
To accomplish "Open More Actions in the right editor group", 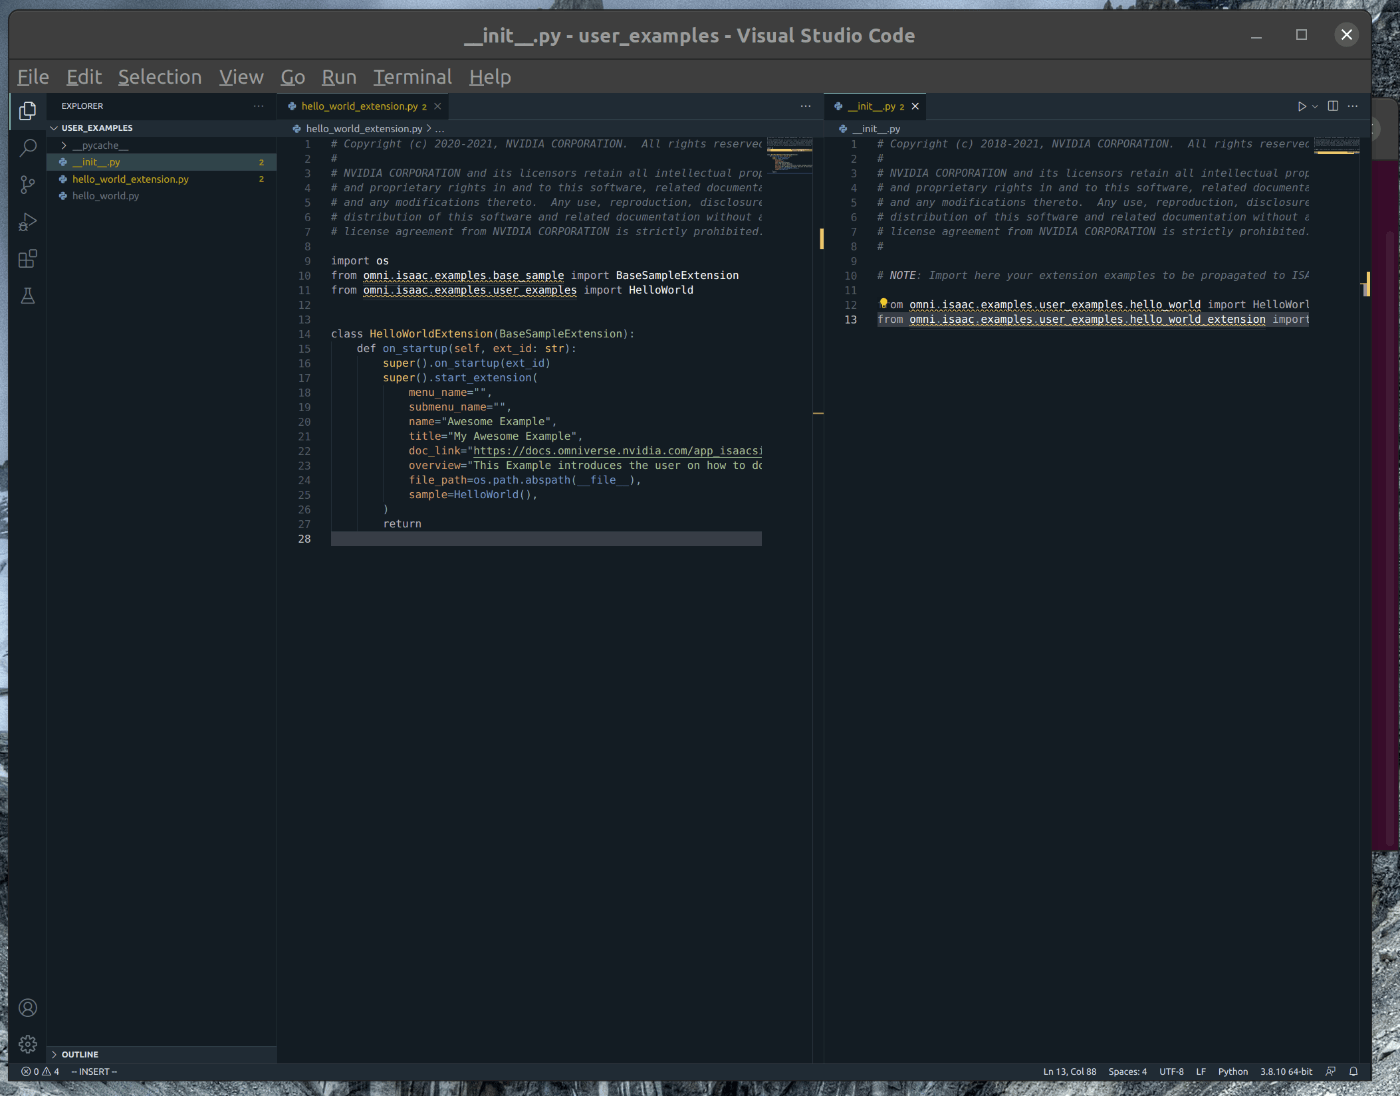I will [1353, 106].
